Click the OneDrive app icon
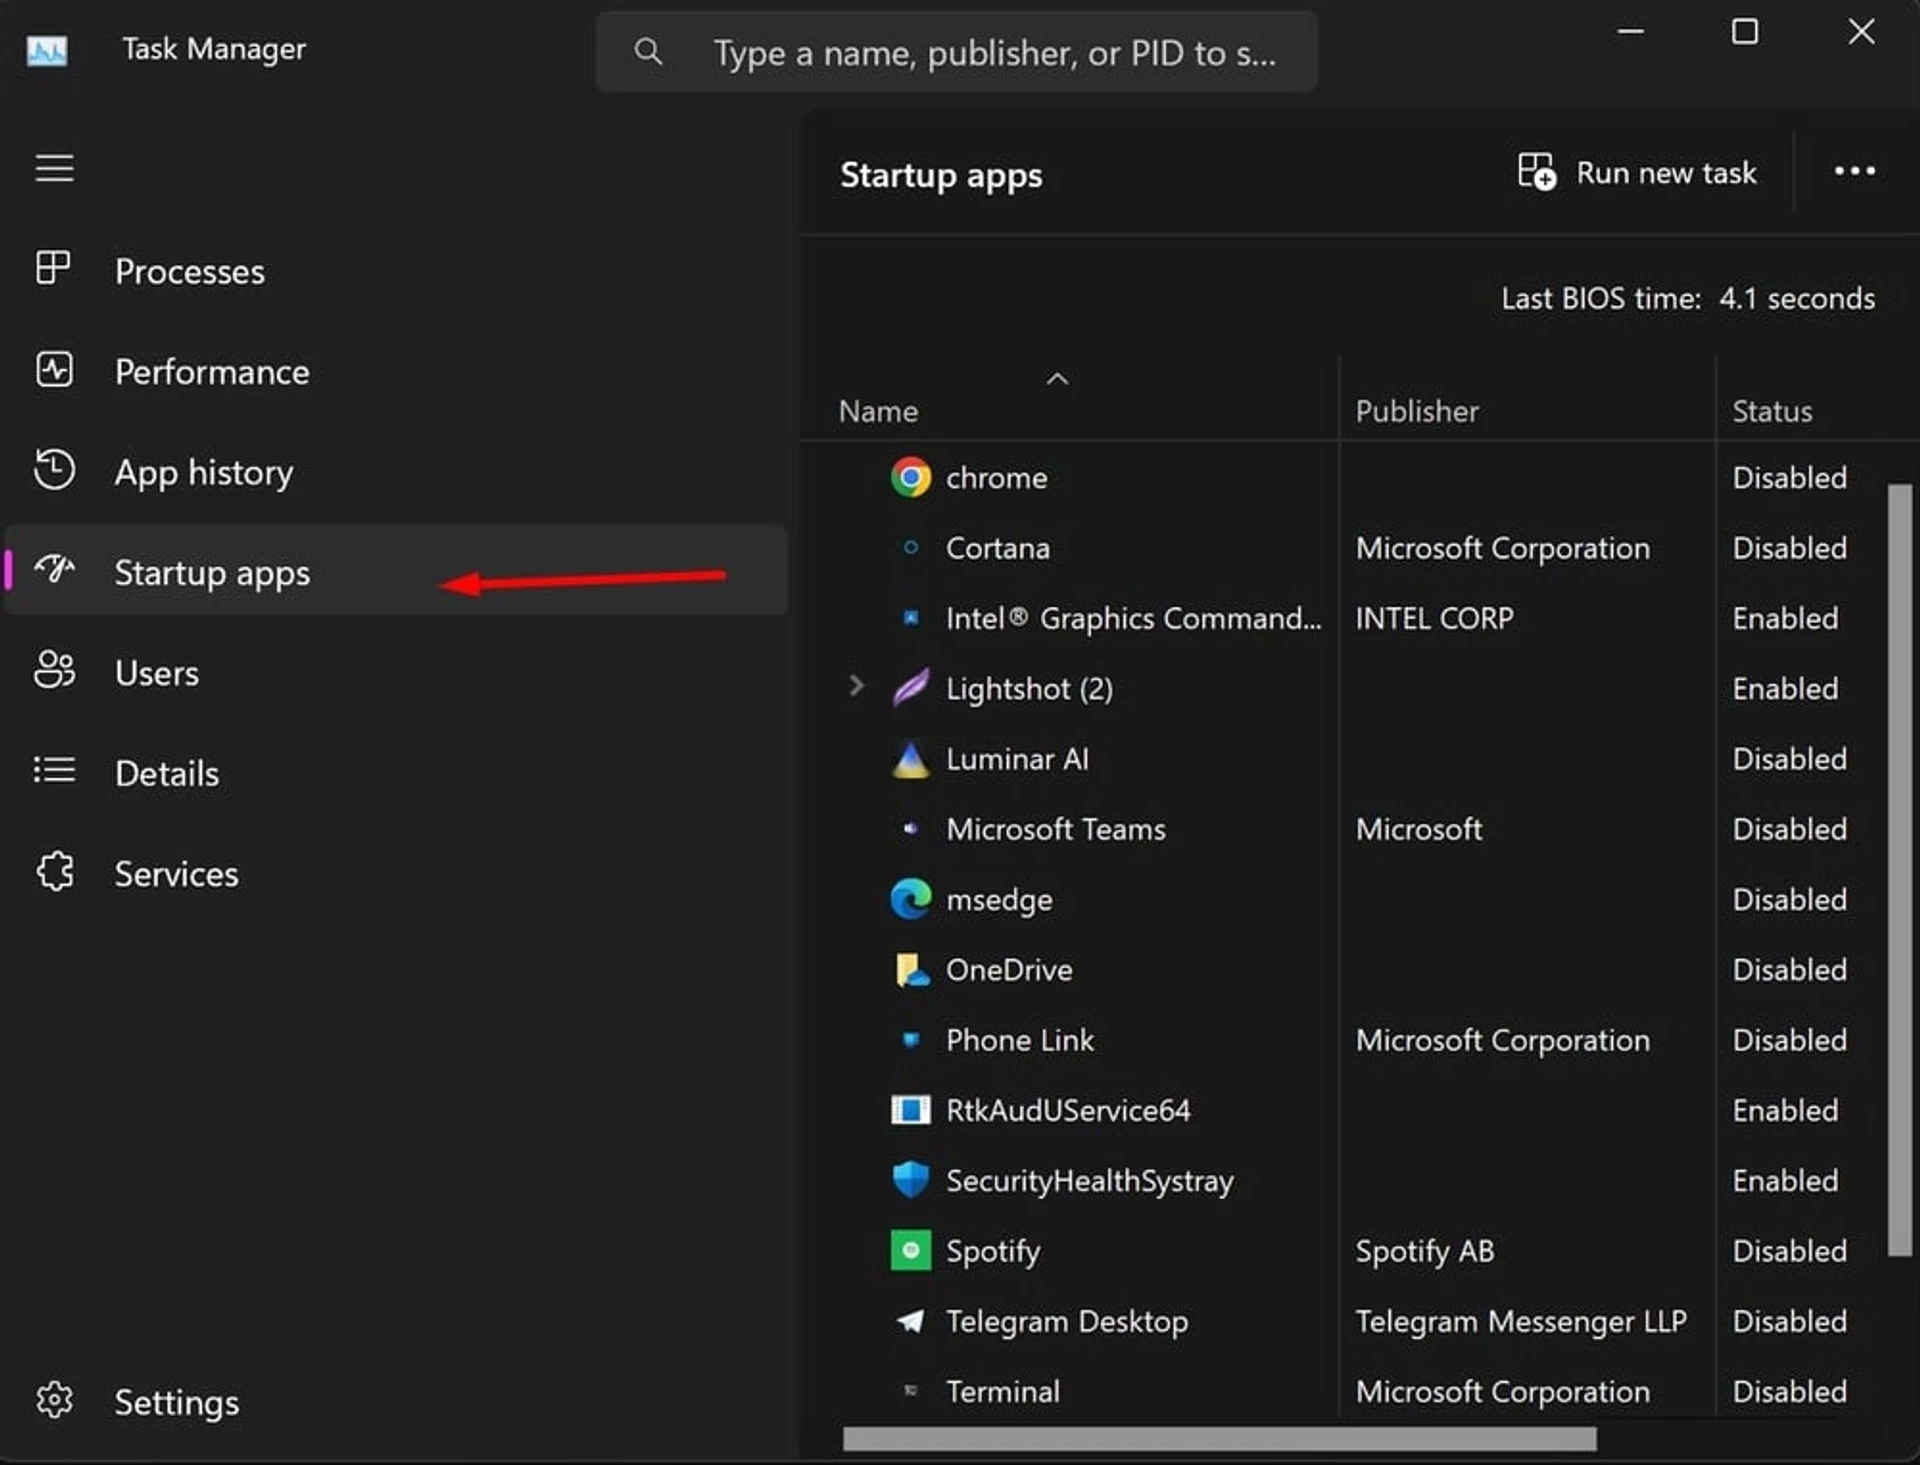Image resolution: width=1920 pixels, height=1465 pixels. point(910,969)
